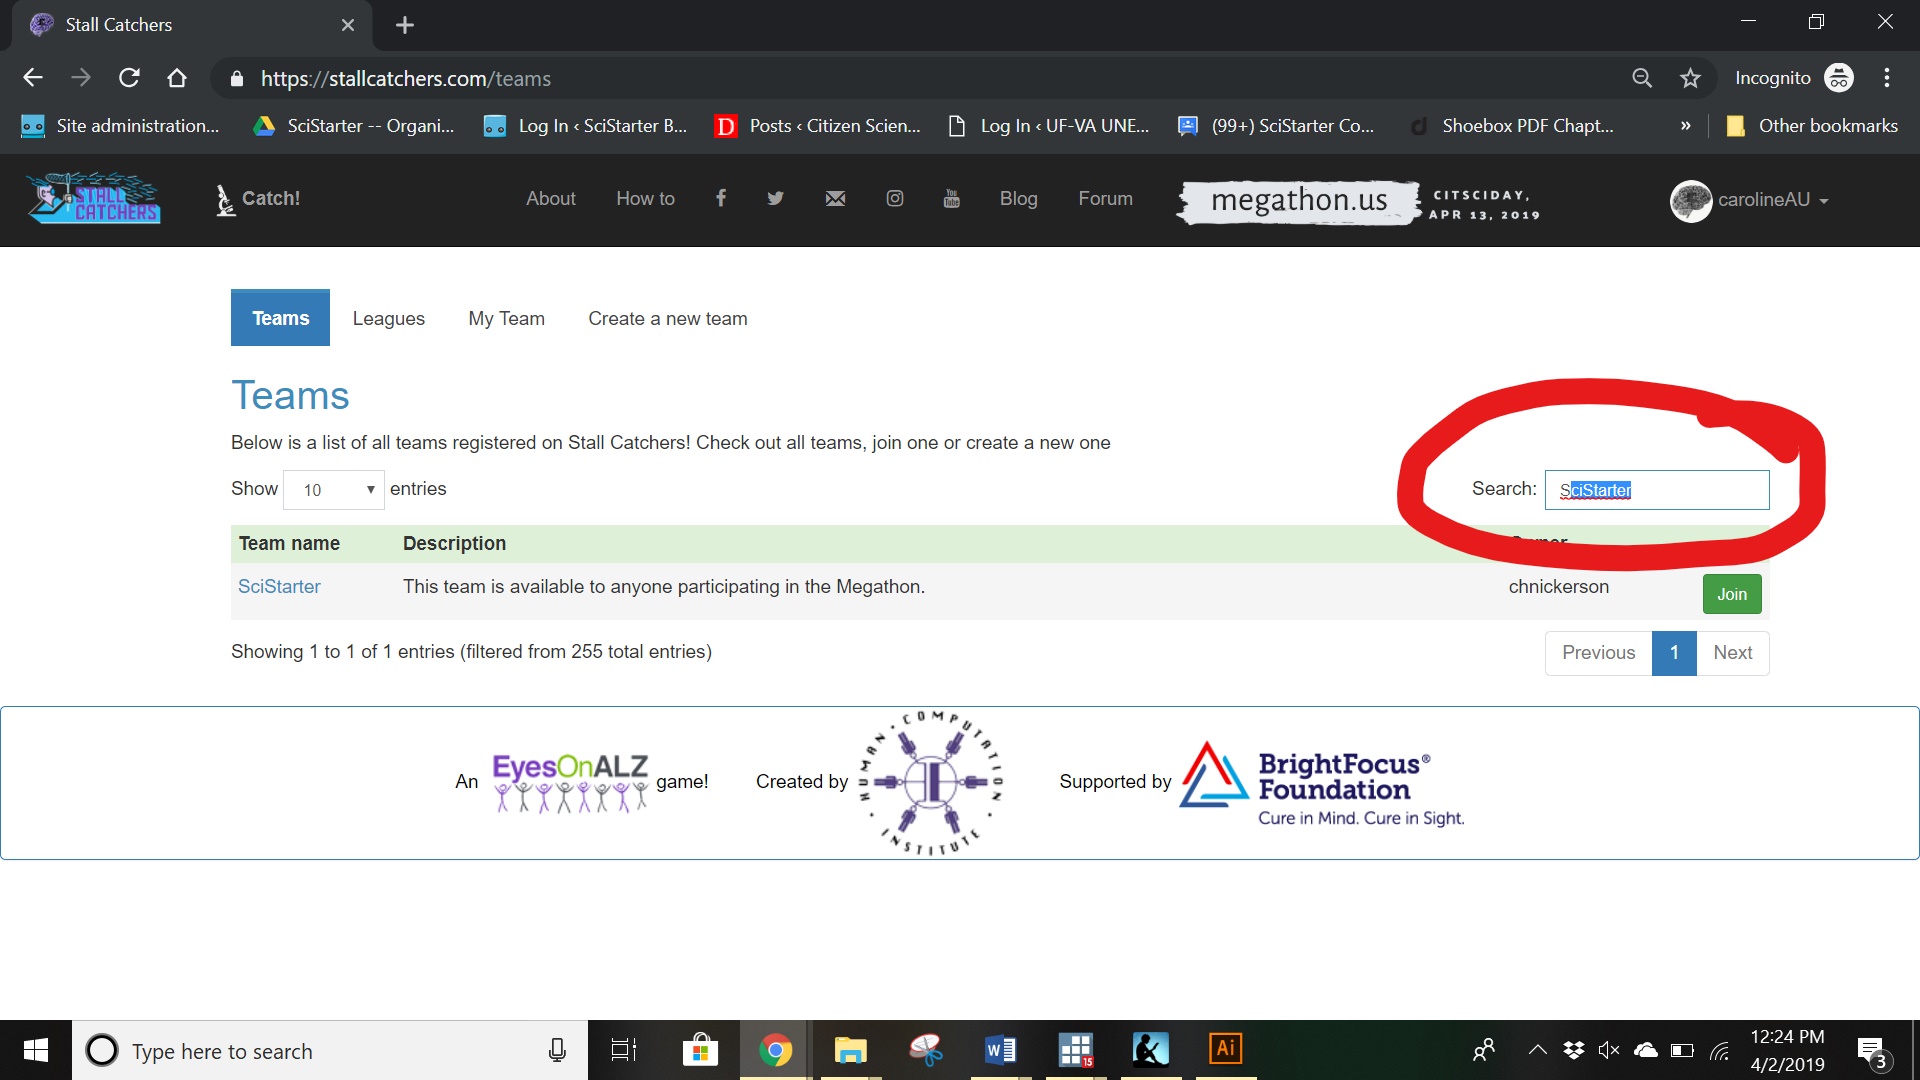Open the About menu item
Screen dimensions: 1920x1080
coord(551,199)
